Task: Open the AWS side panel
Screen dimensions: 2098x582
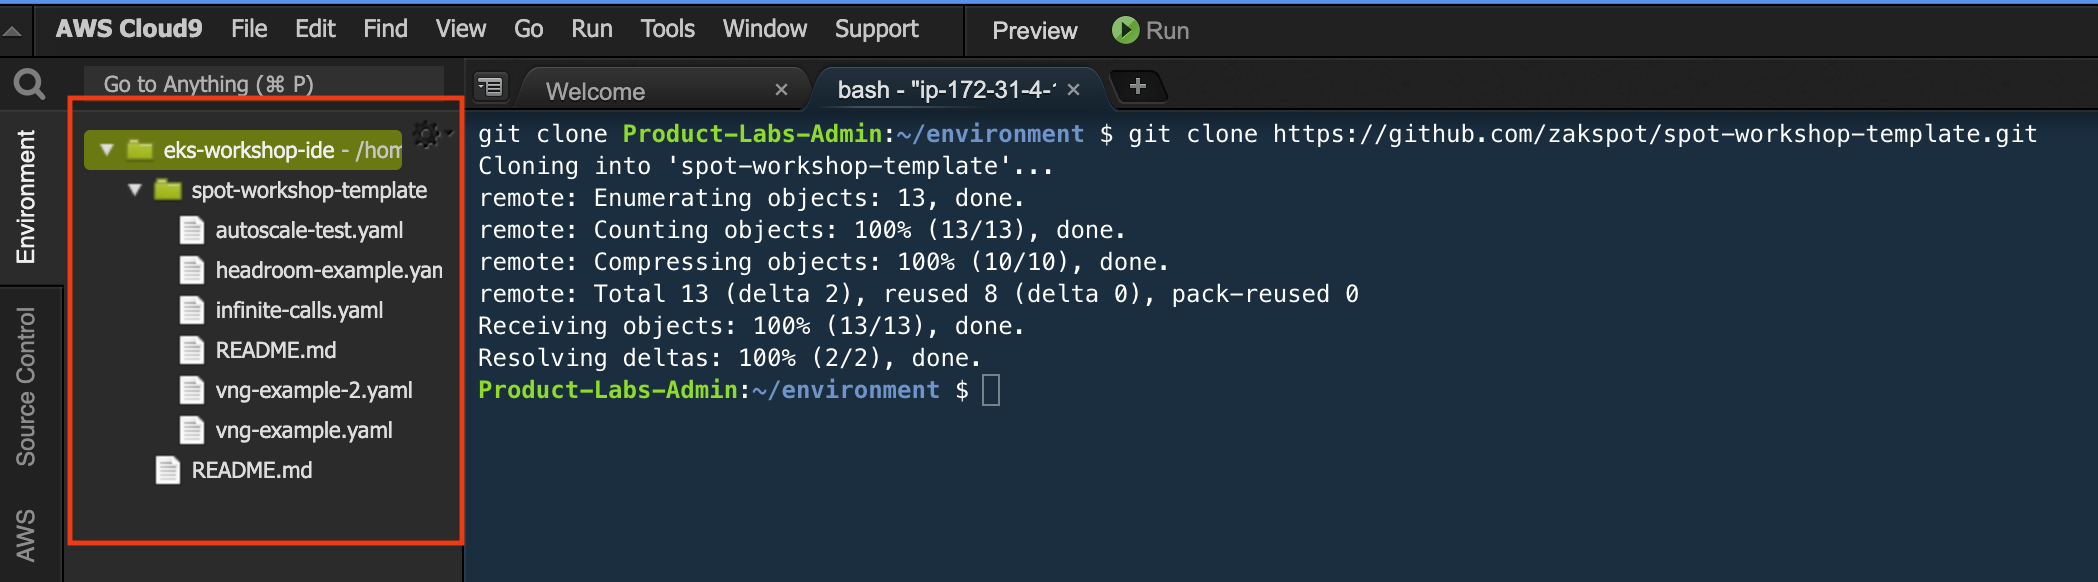Action: click(26, 535)
